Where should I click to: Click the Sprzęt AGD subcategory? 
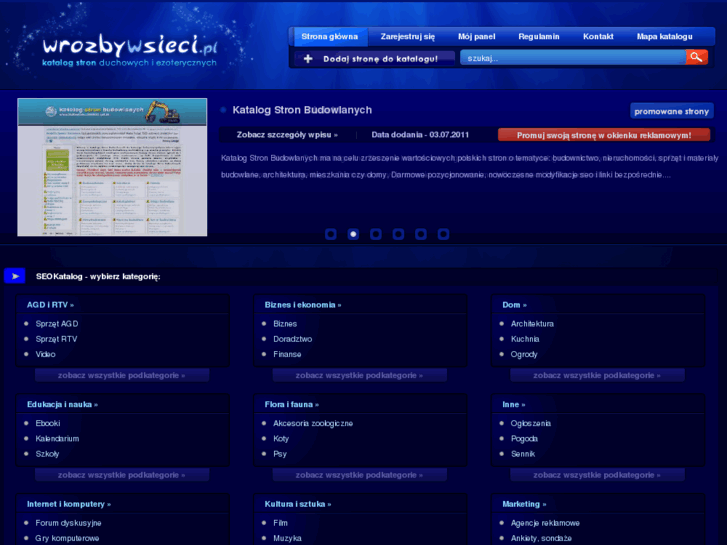coord(57,324)
